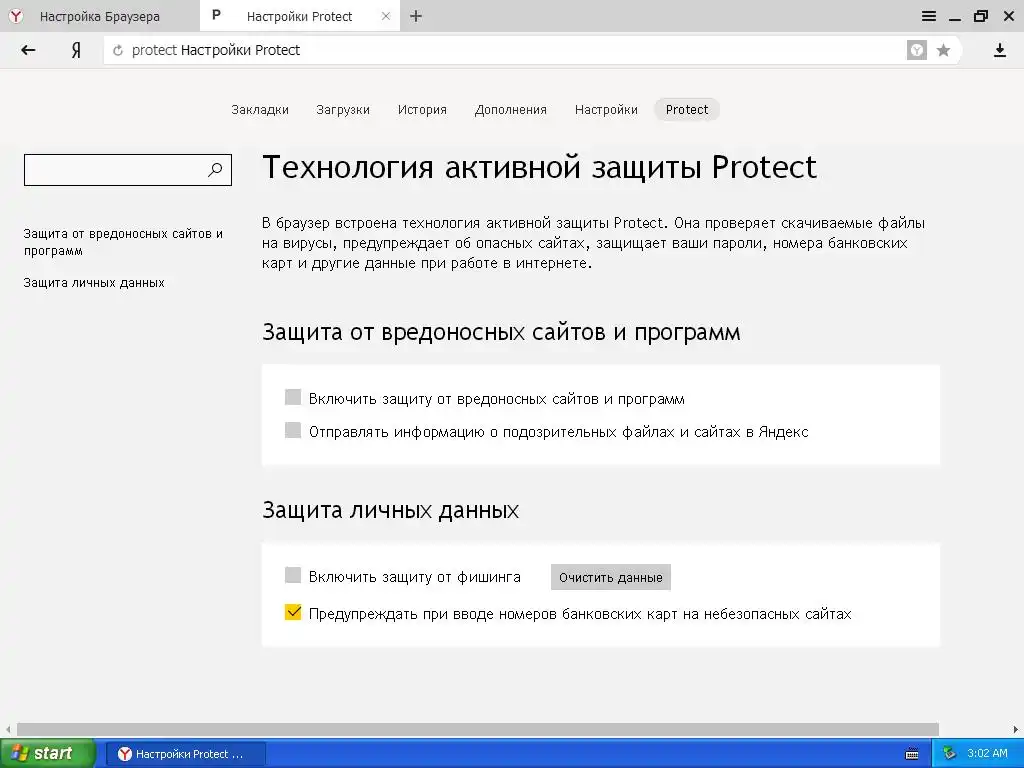Open the Windows start menu
1024x768 pixels.
point(48,754)
